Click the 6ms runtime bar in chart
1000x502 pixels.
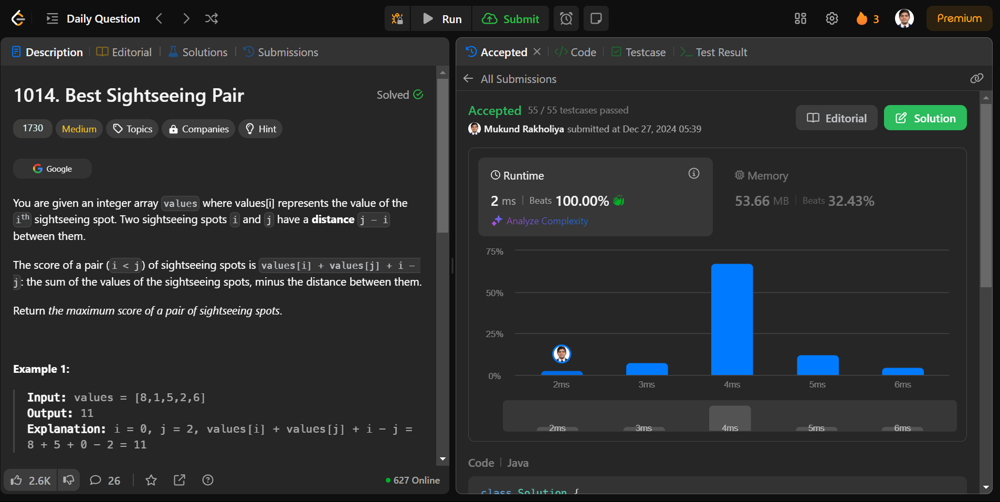coord(903,372)
